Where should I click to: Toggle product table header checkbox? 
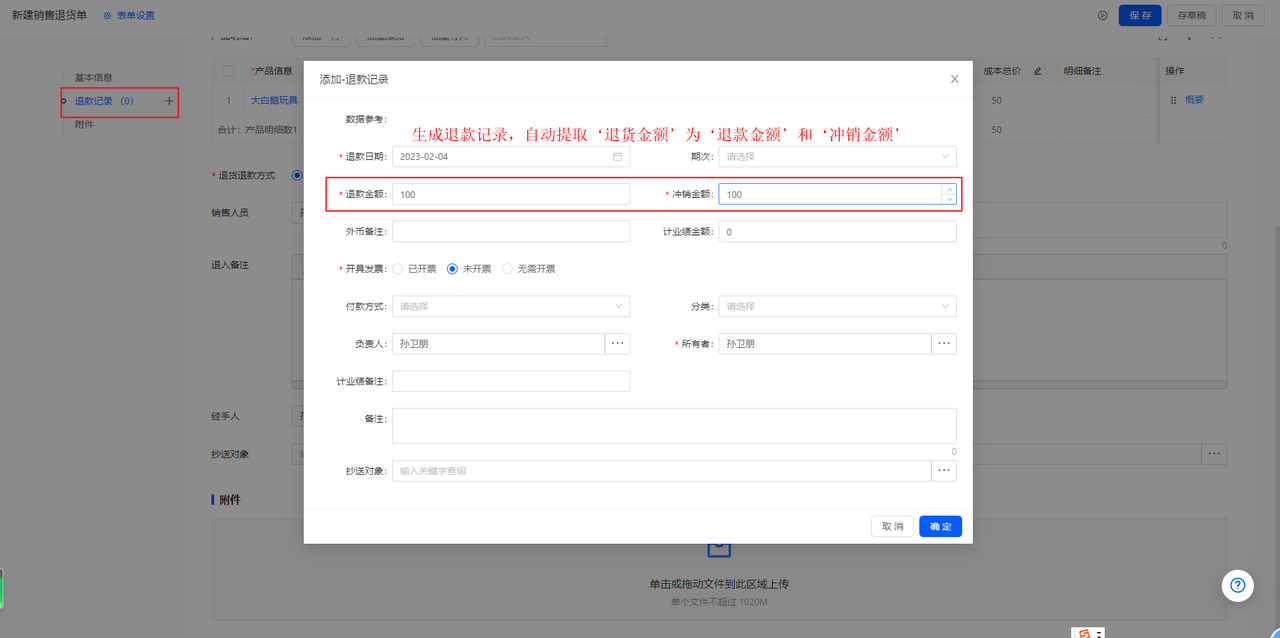[229, 71]
